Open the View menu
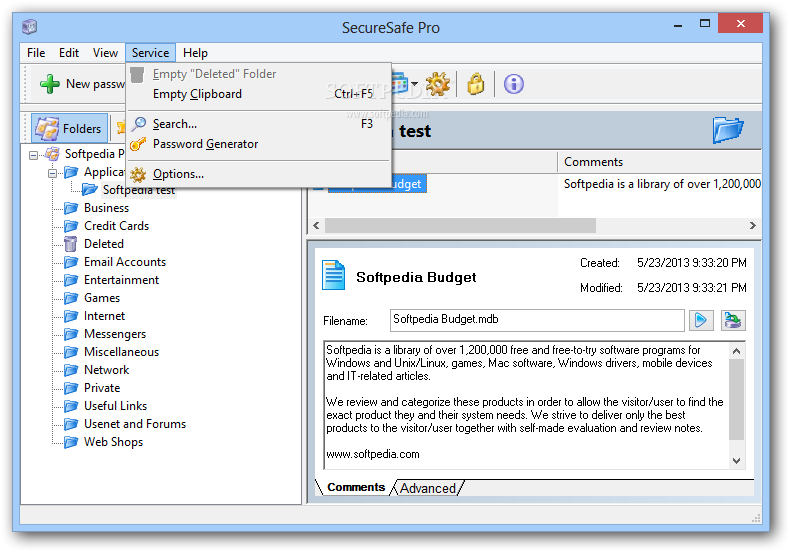790x552 pixels. 105,53
